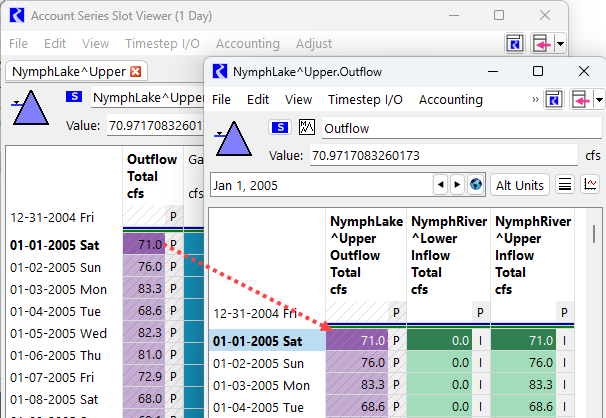This screenshot has width=606, height=418.
Task: Open the plot icon beside Outflow name
Action: (x=307, y=127)
